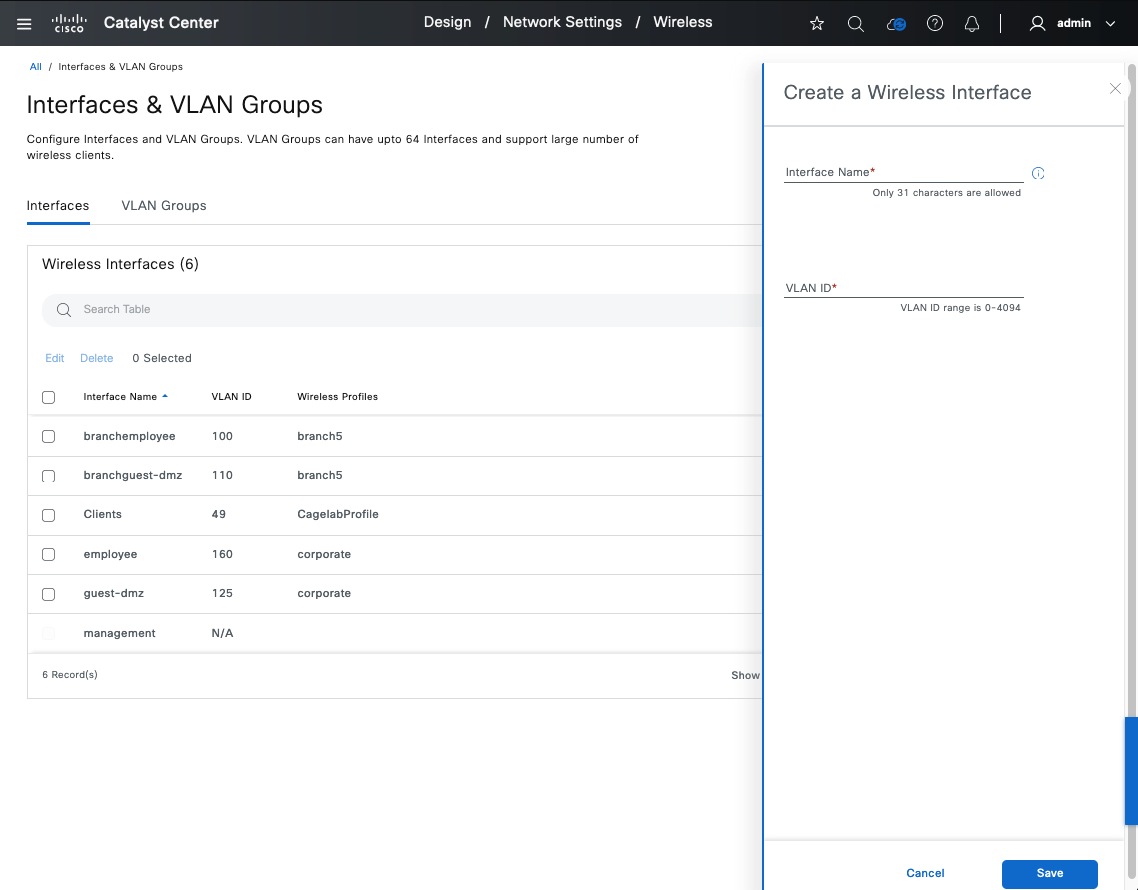Click the Edit action link
The height and width of the screenshot is (890, 1138).
point(54,358)
